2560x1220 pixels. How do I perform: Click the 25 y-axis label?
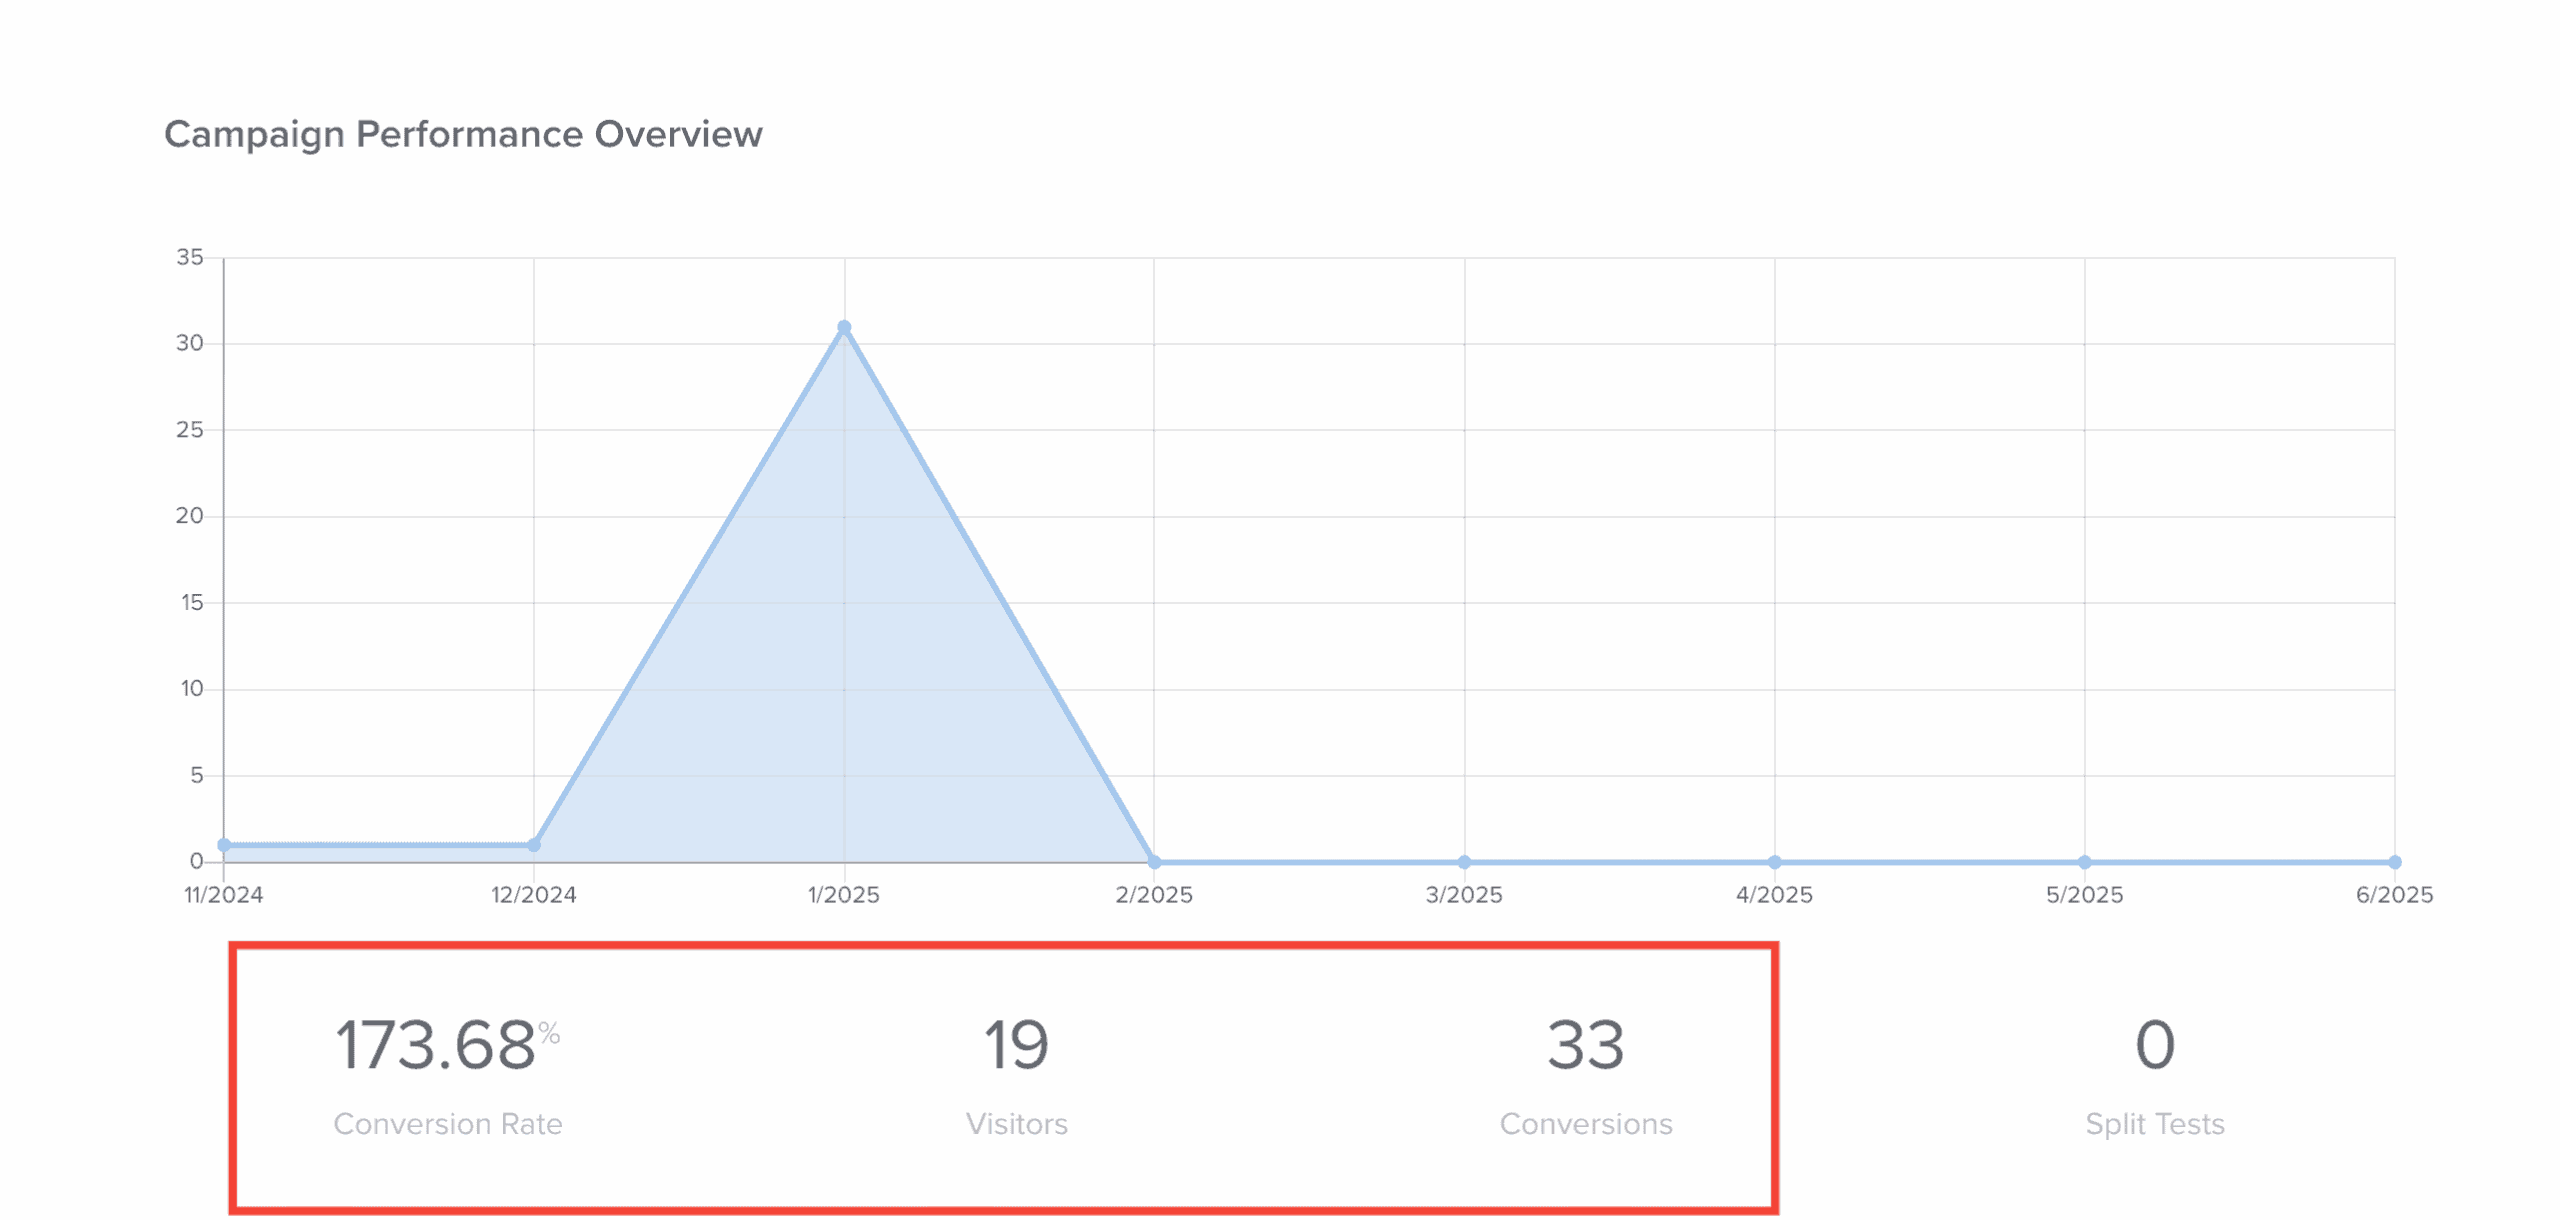[x=190, y=430]
